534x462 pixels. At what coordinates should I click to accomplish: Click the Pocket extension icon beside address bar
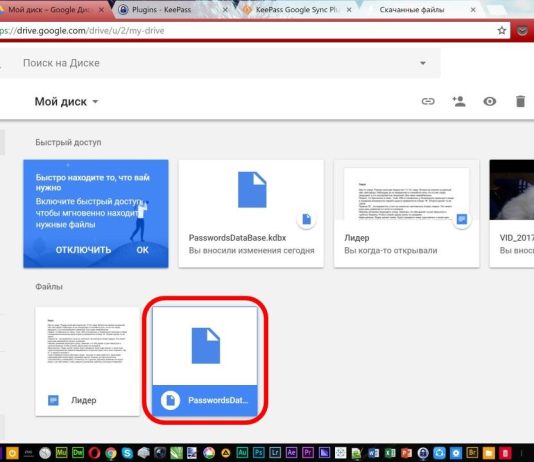click(522, 31)
